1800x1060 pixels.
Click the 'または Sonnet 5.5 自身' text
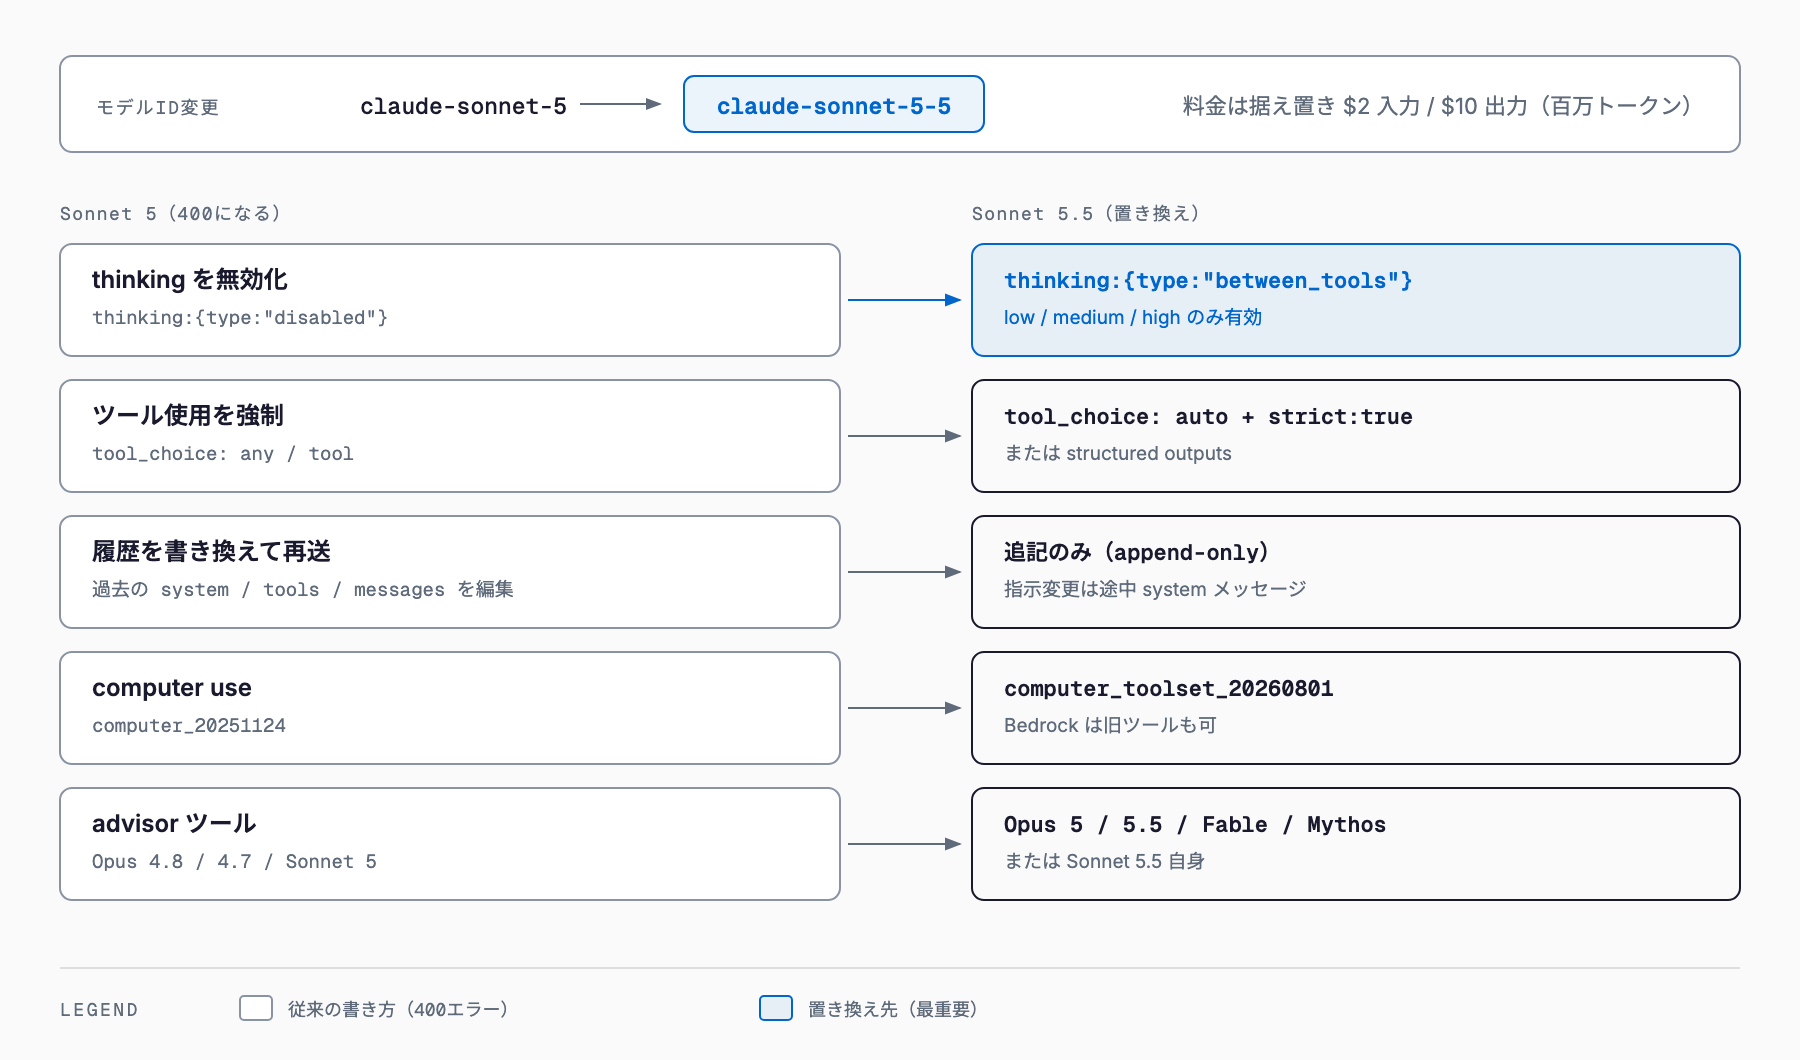[x=1104, y=861]
